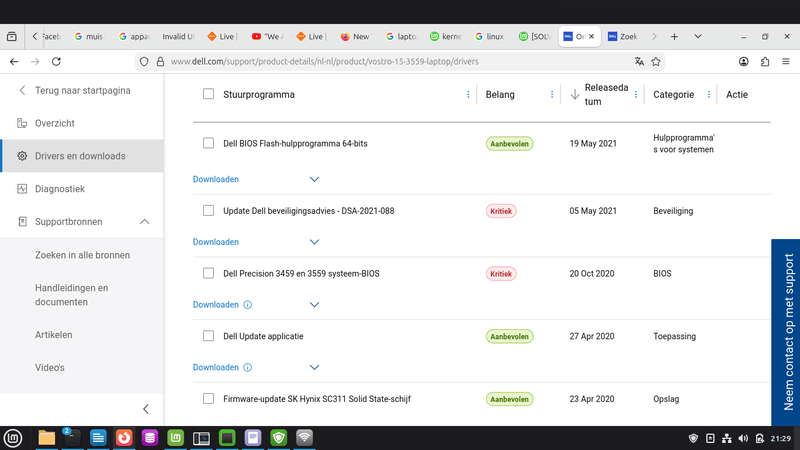
Task: Open the green Mint taskbar app icon
Action: point(176,438)
